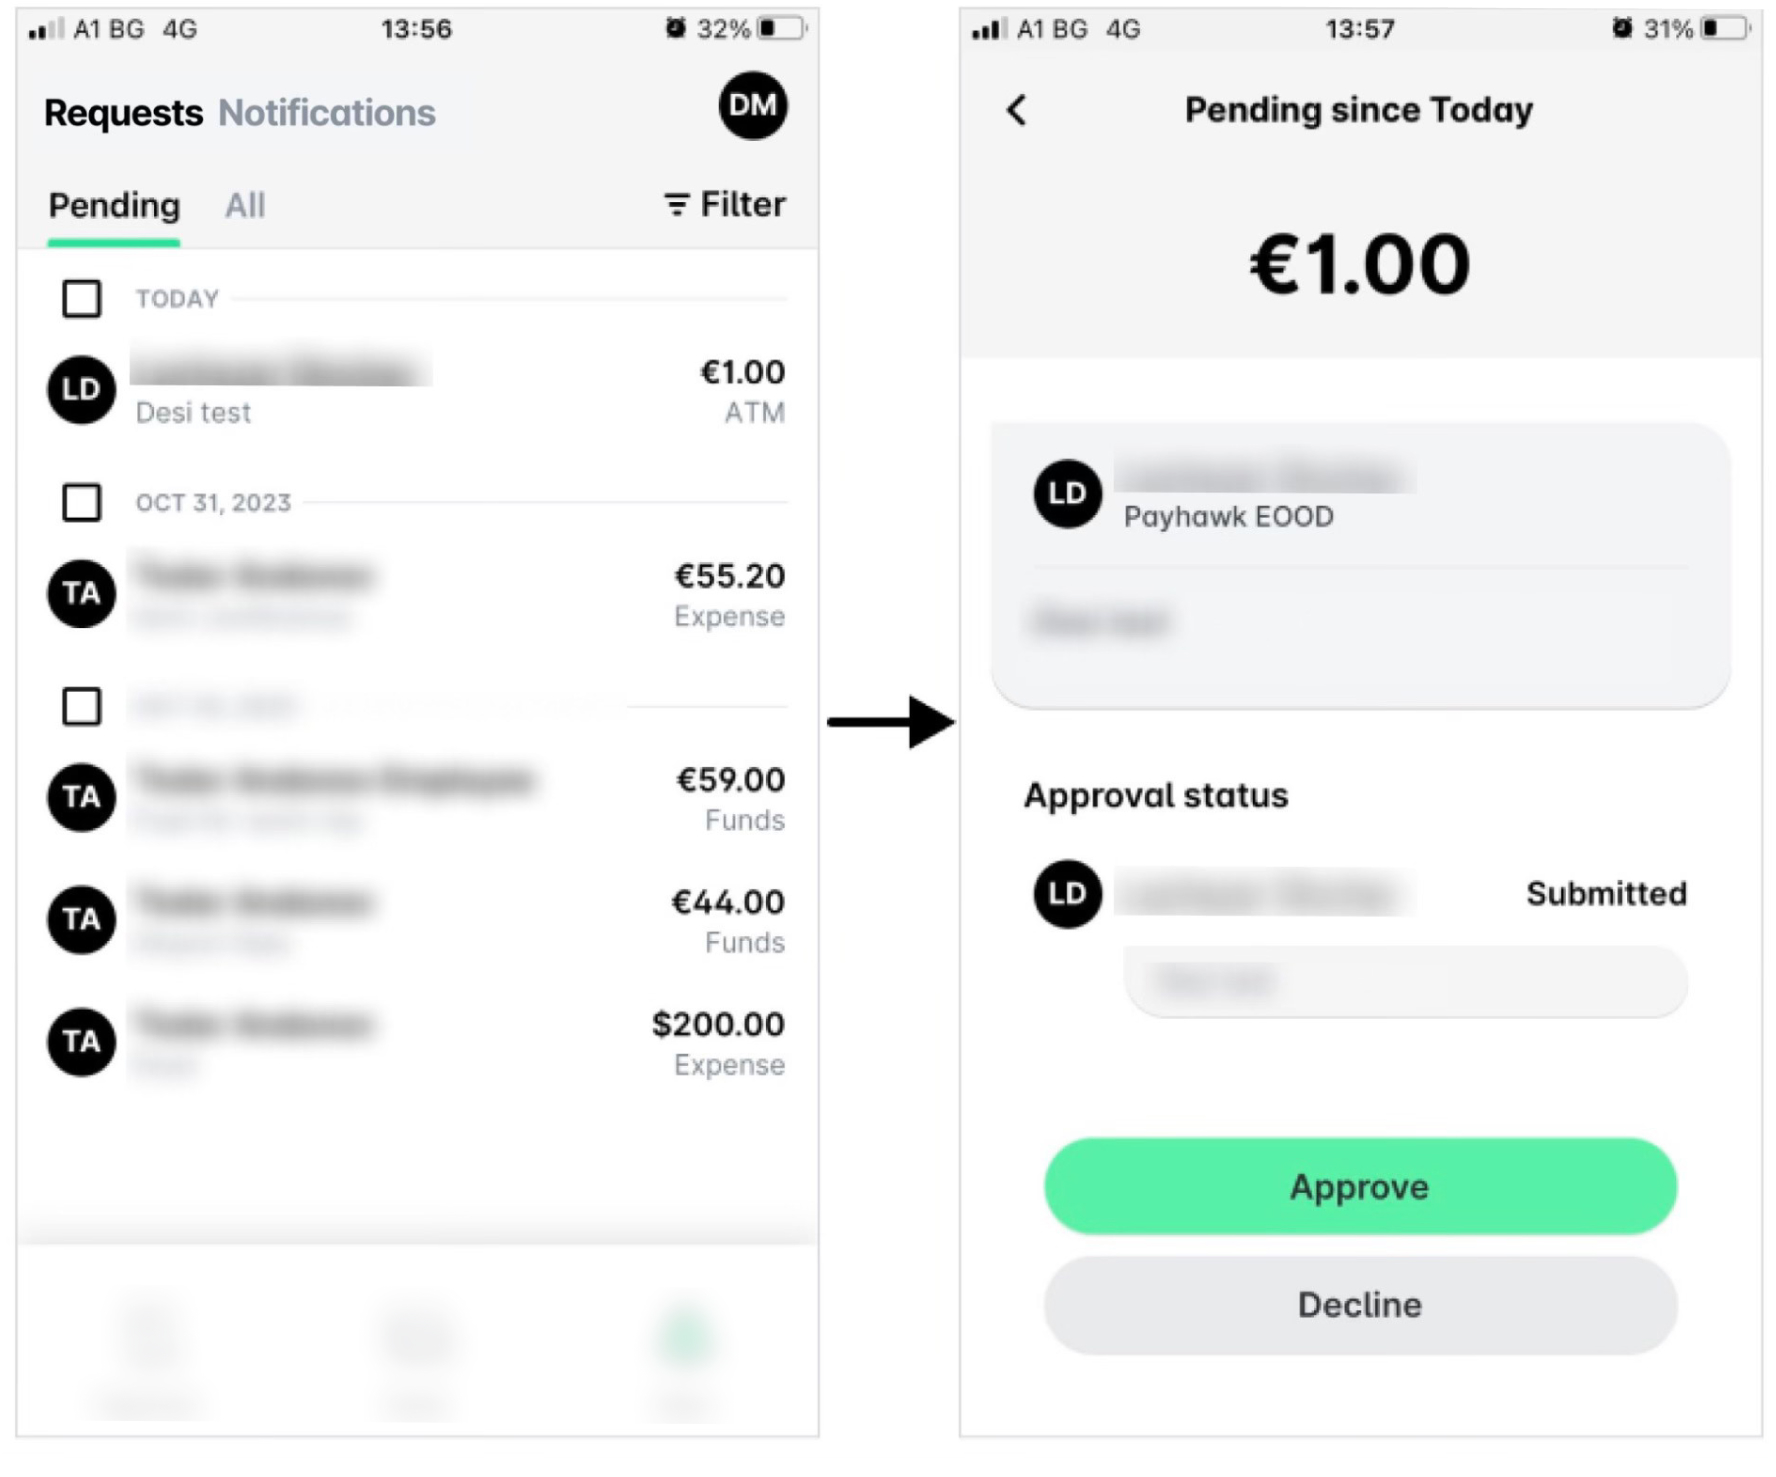Decline the €1.00 request
Screen dimensions: 1776x1477
point(1360,1305)
